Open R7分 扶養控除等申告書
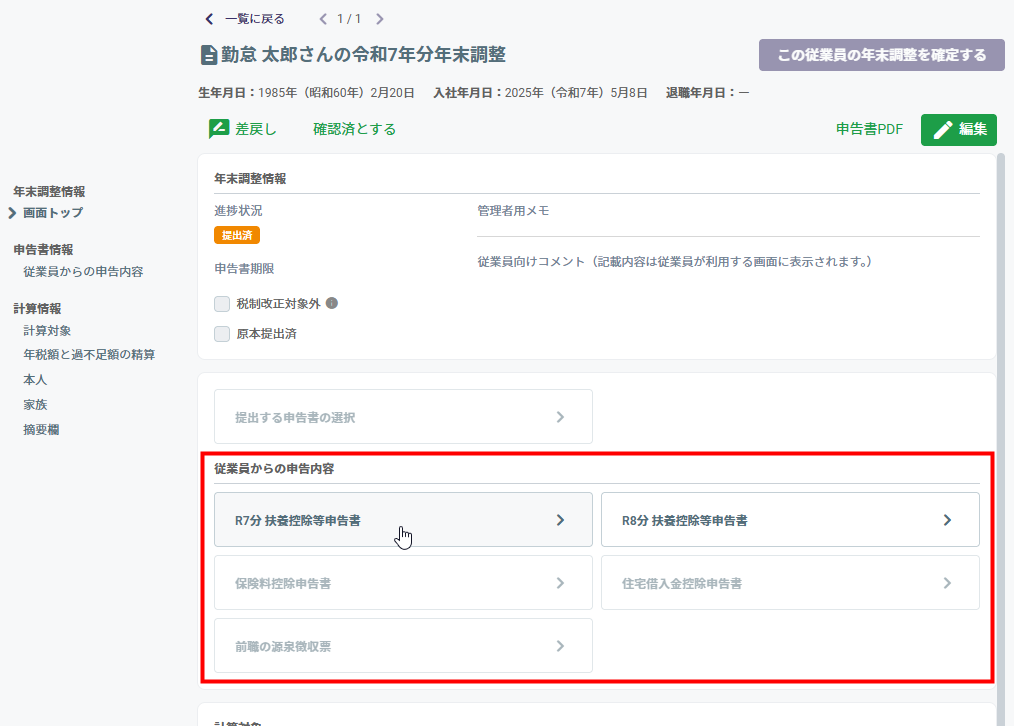The image size is (1014, 726). (x=404, y=520)
